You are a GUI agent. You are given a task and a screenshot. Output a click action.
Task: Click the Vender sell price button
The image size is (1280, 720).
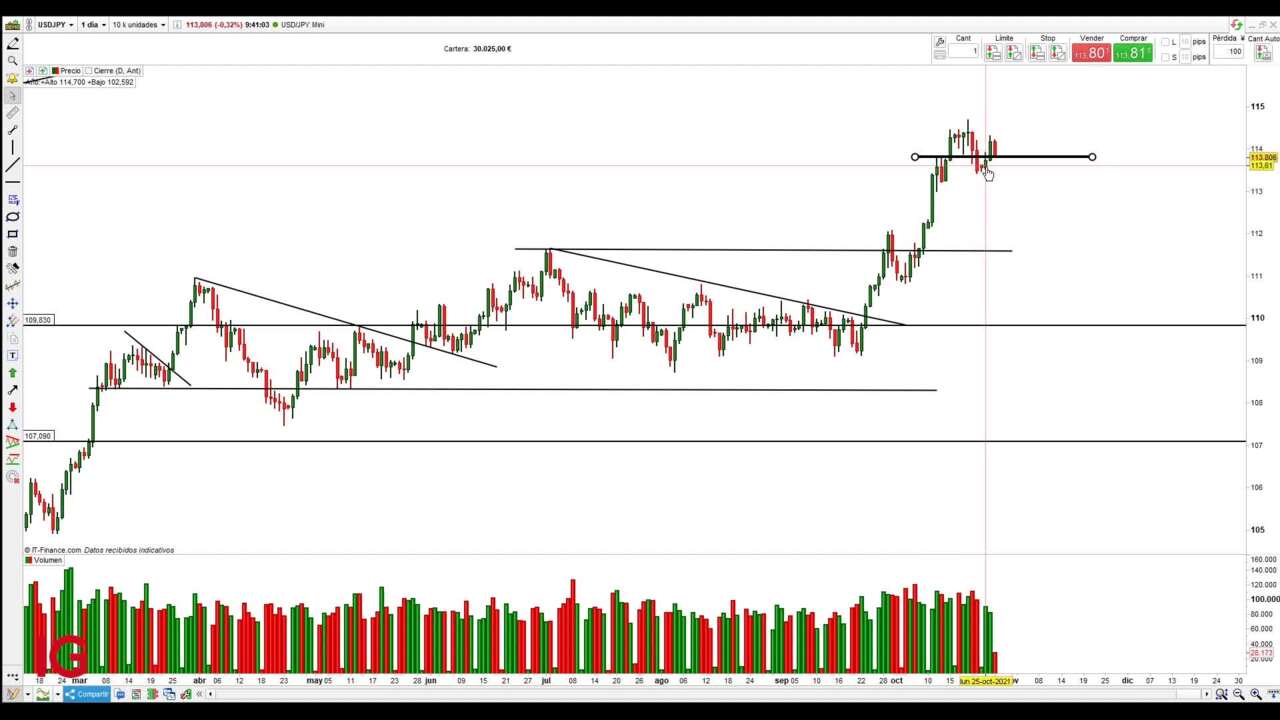click(1091, 52)
